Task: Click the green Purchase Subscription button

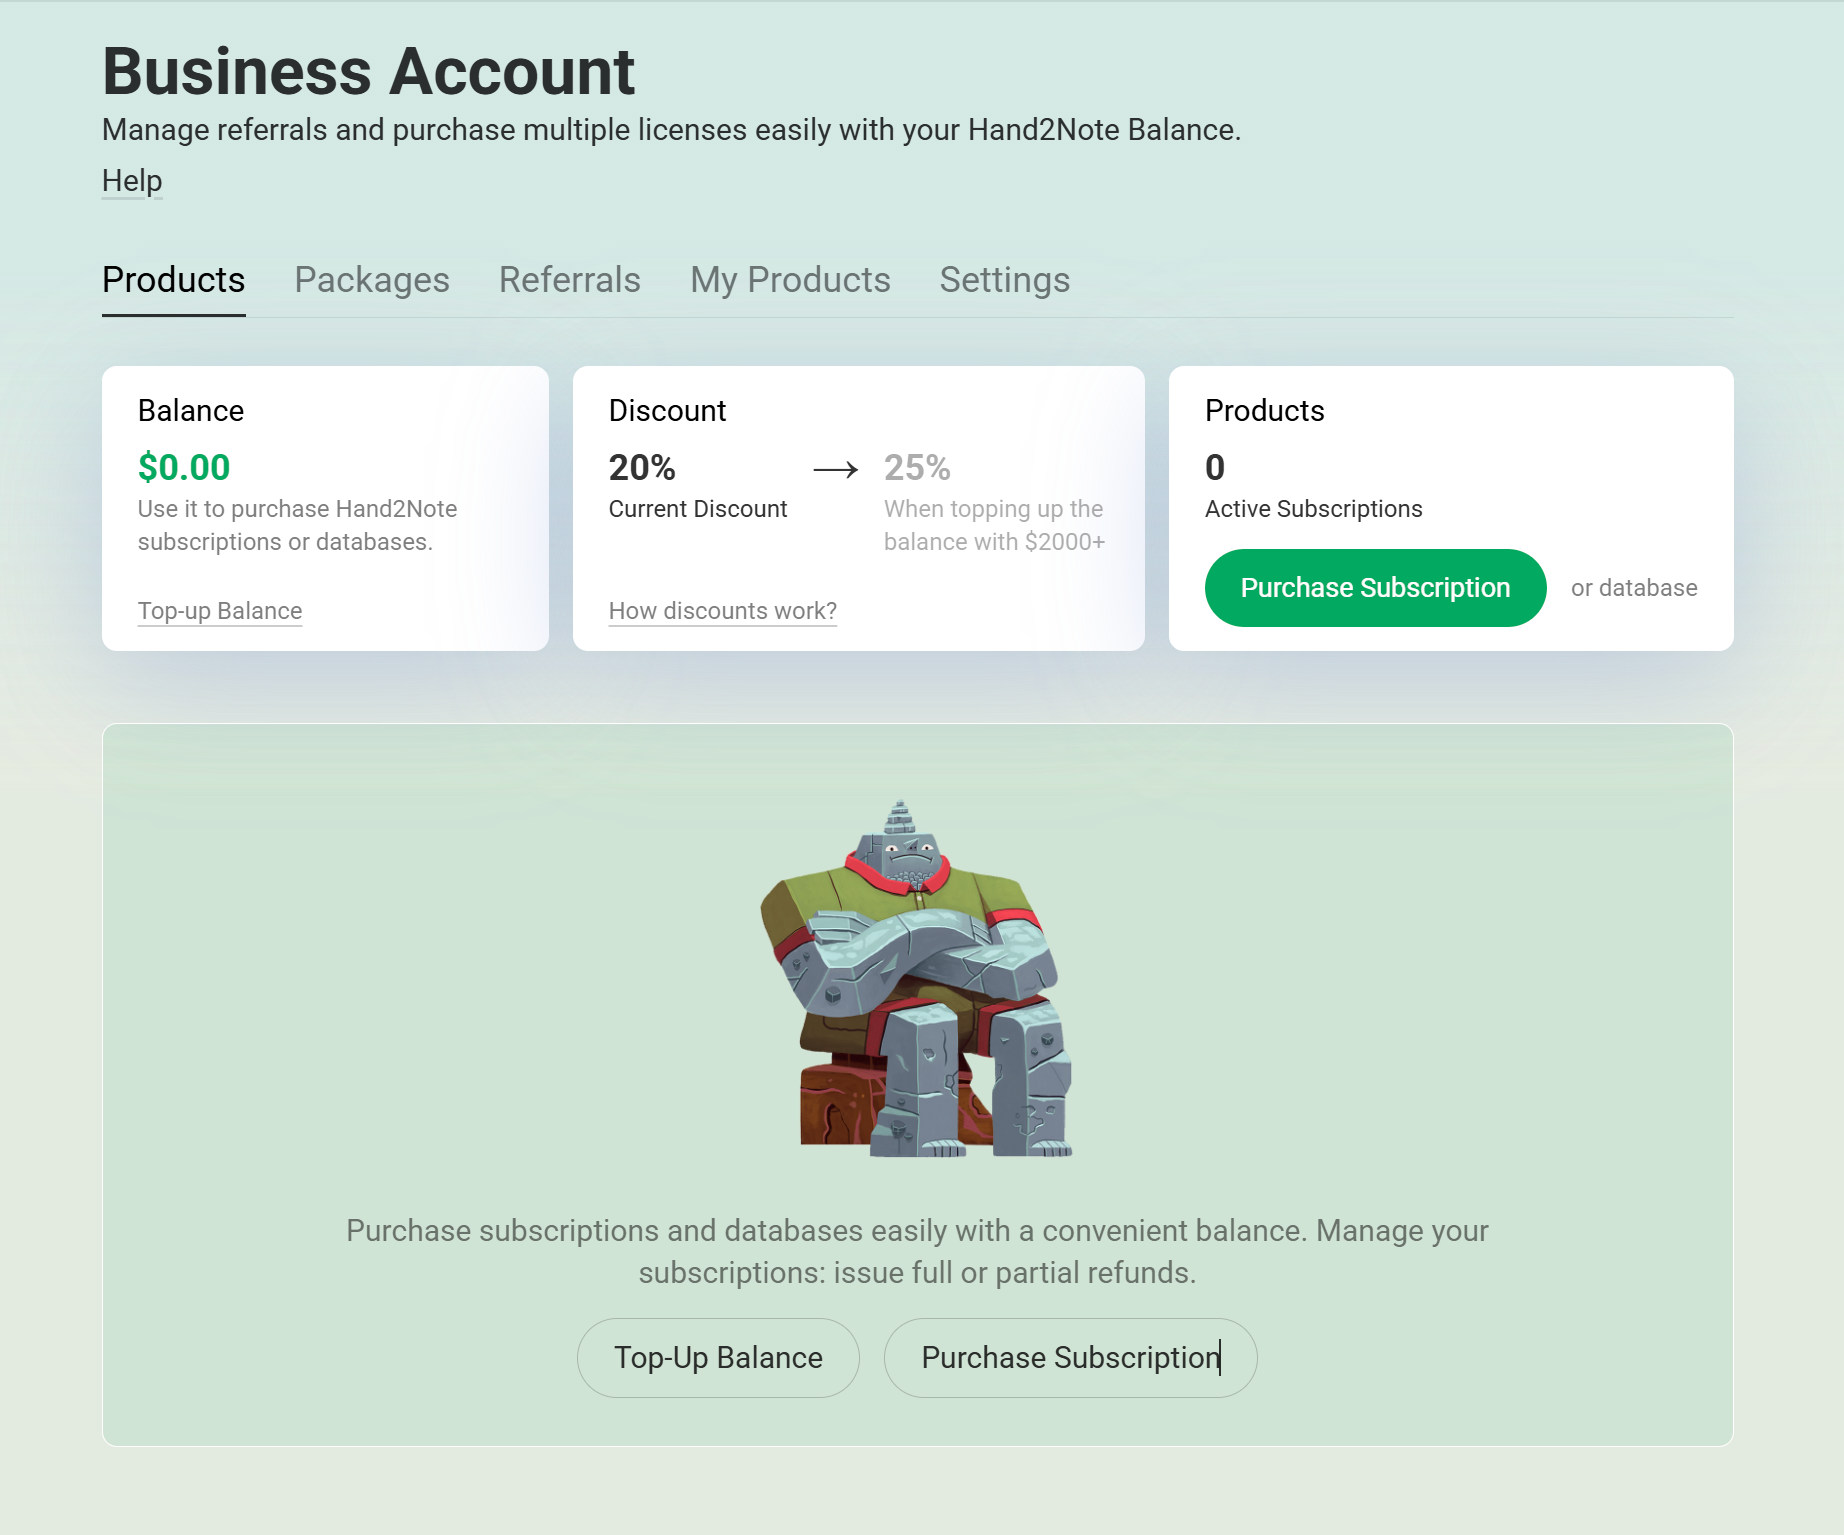Action: pos(1376,588)
